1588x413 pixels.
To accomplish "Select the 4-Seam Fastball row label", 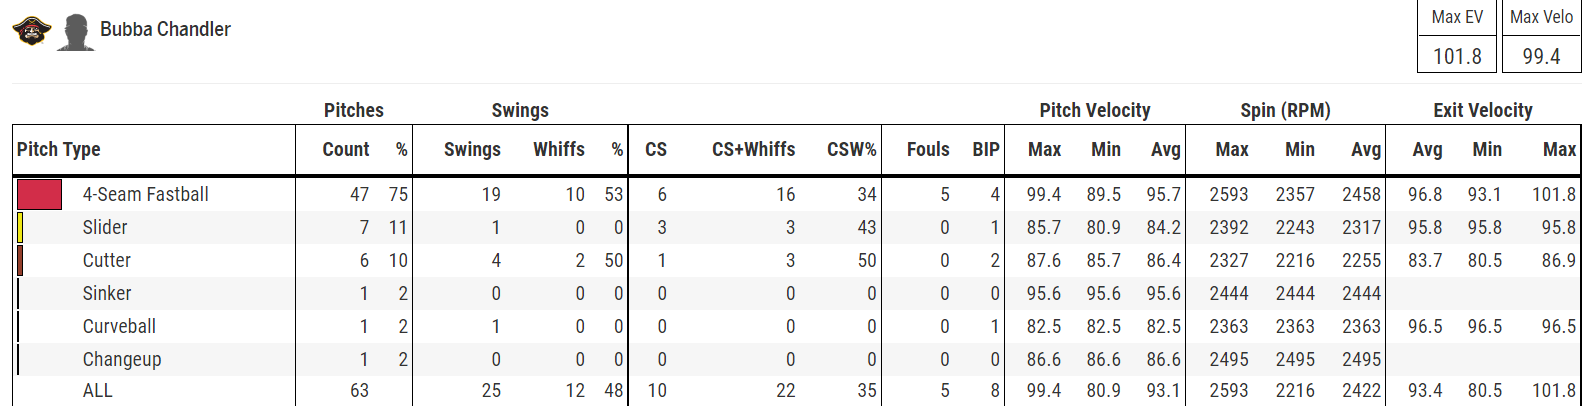I will [x=146, y=194].
